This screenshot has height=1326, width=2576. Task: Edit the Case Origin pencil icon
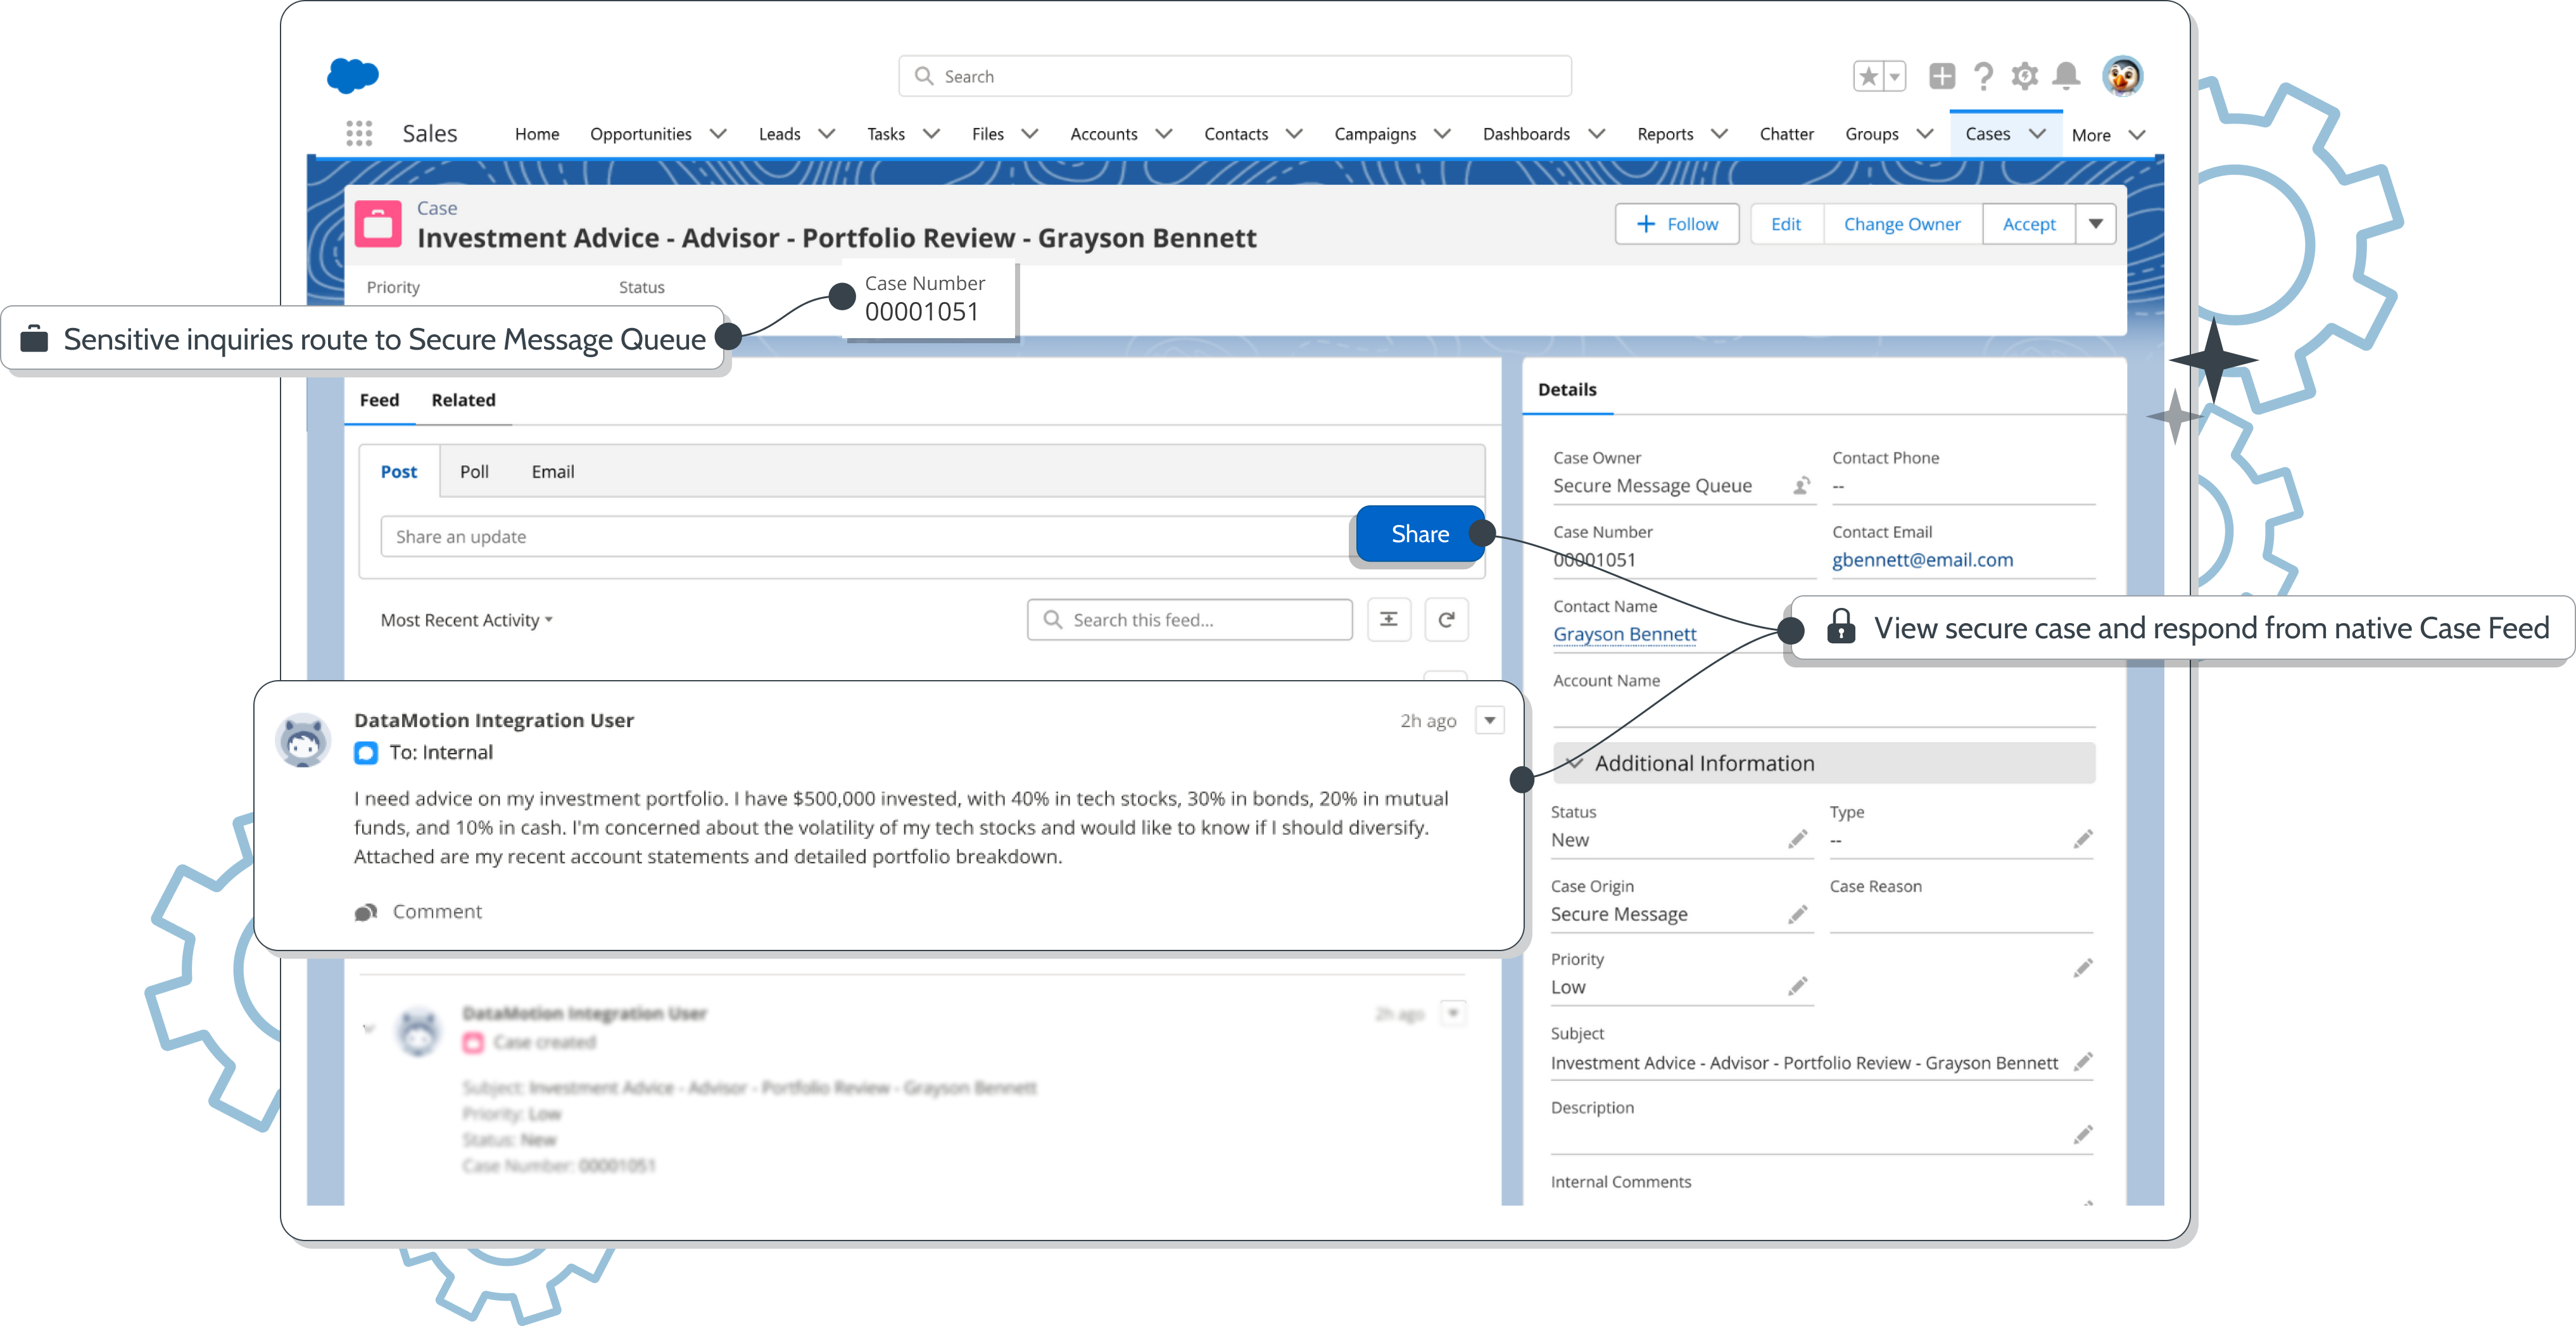[1797, 914]
